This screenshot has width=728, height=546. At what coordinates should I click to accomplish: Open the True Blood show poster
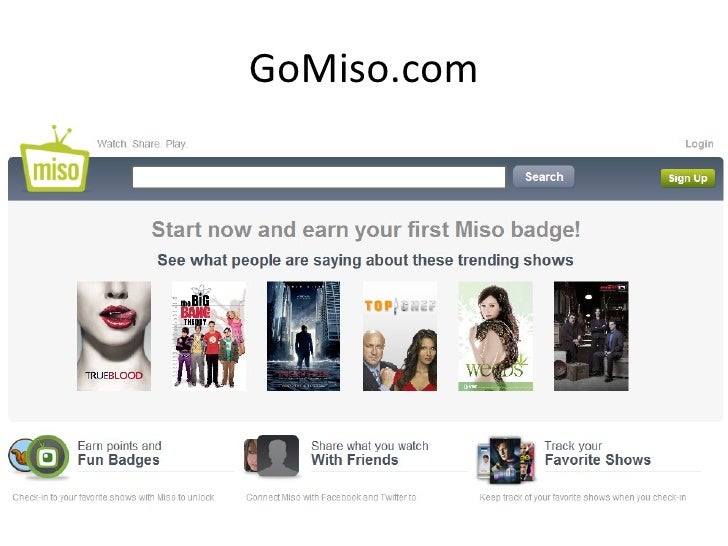114,336
